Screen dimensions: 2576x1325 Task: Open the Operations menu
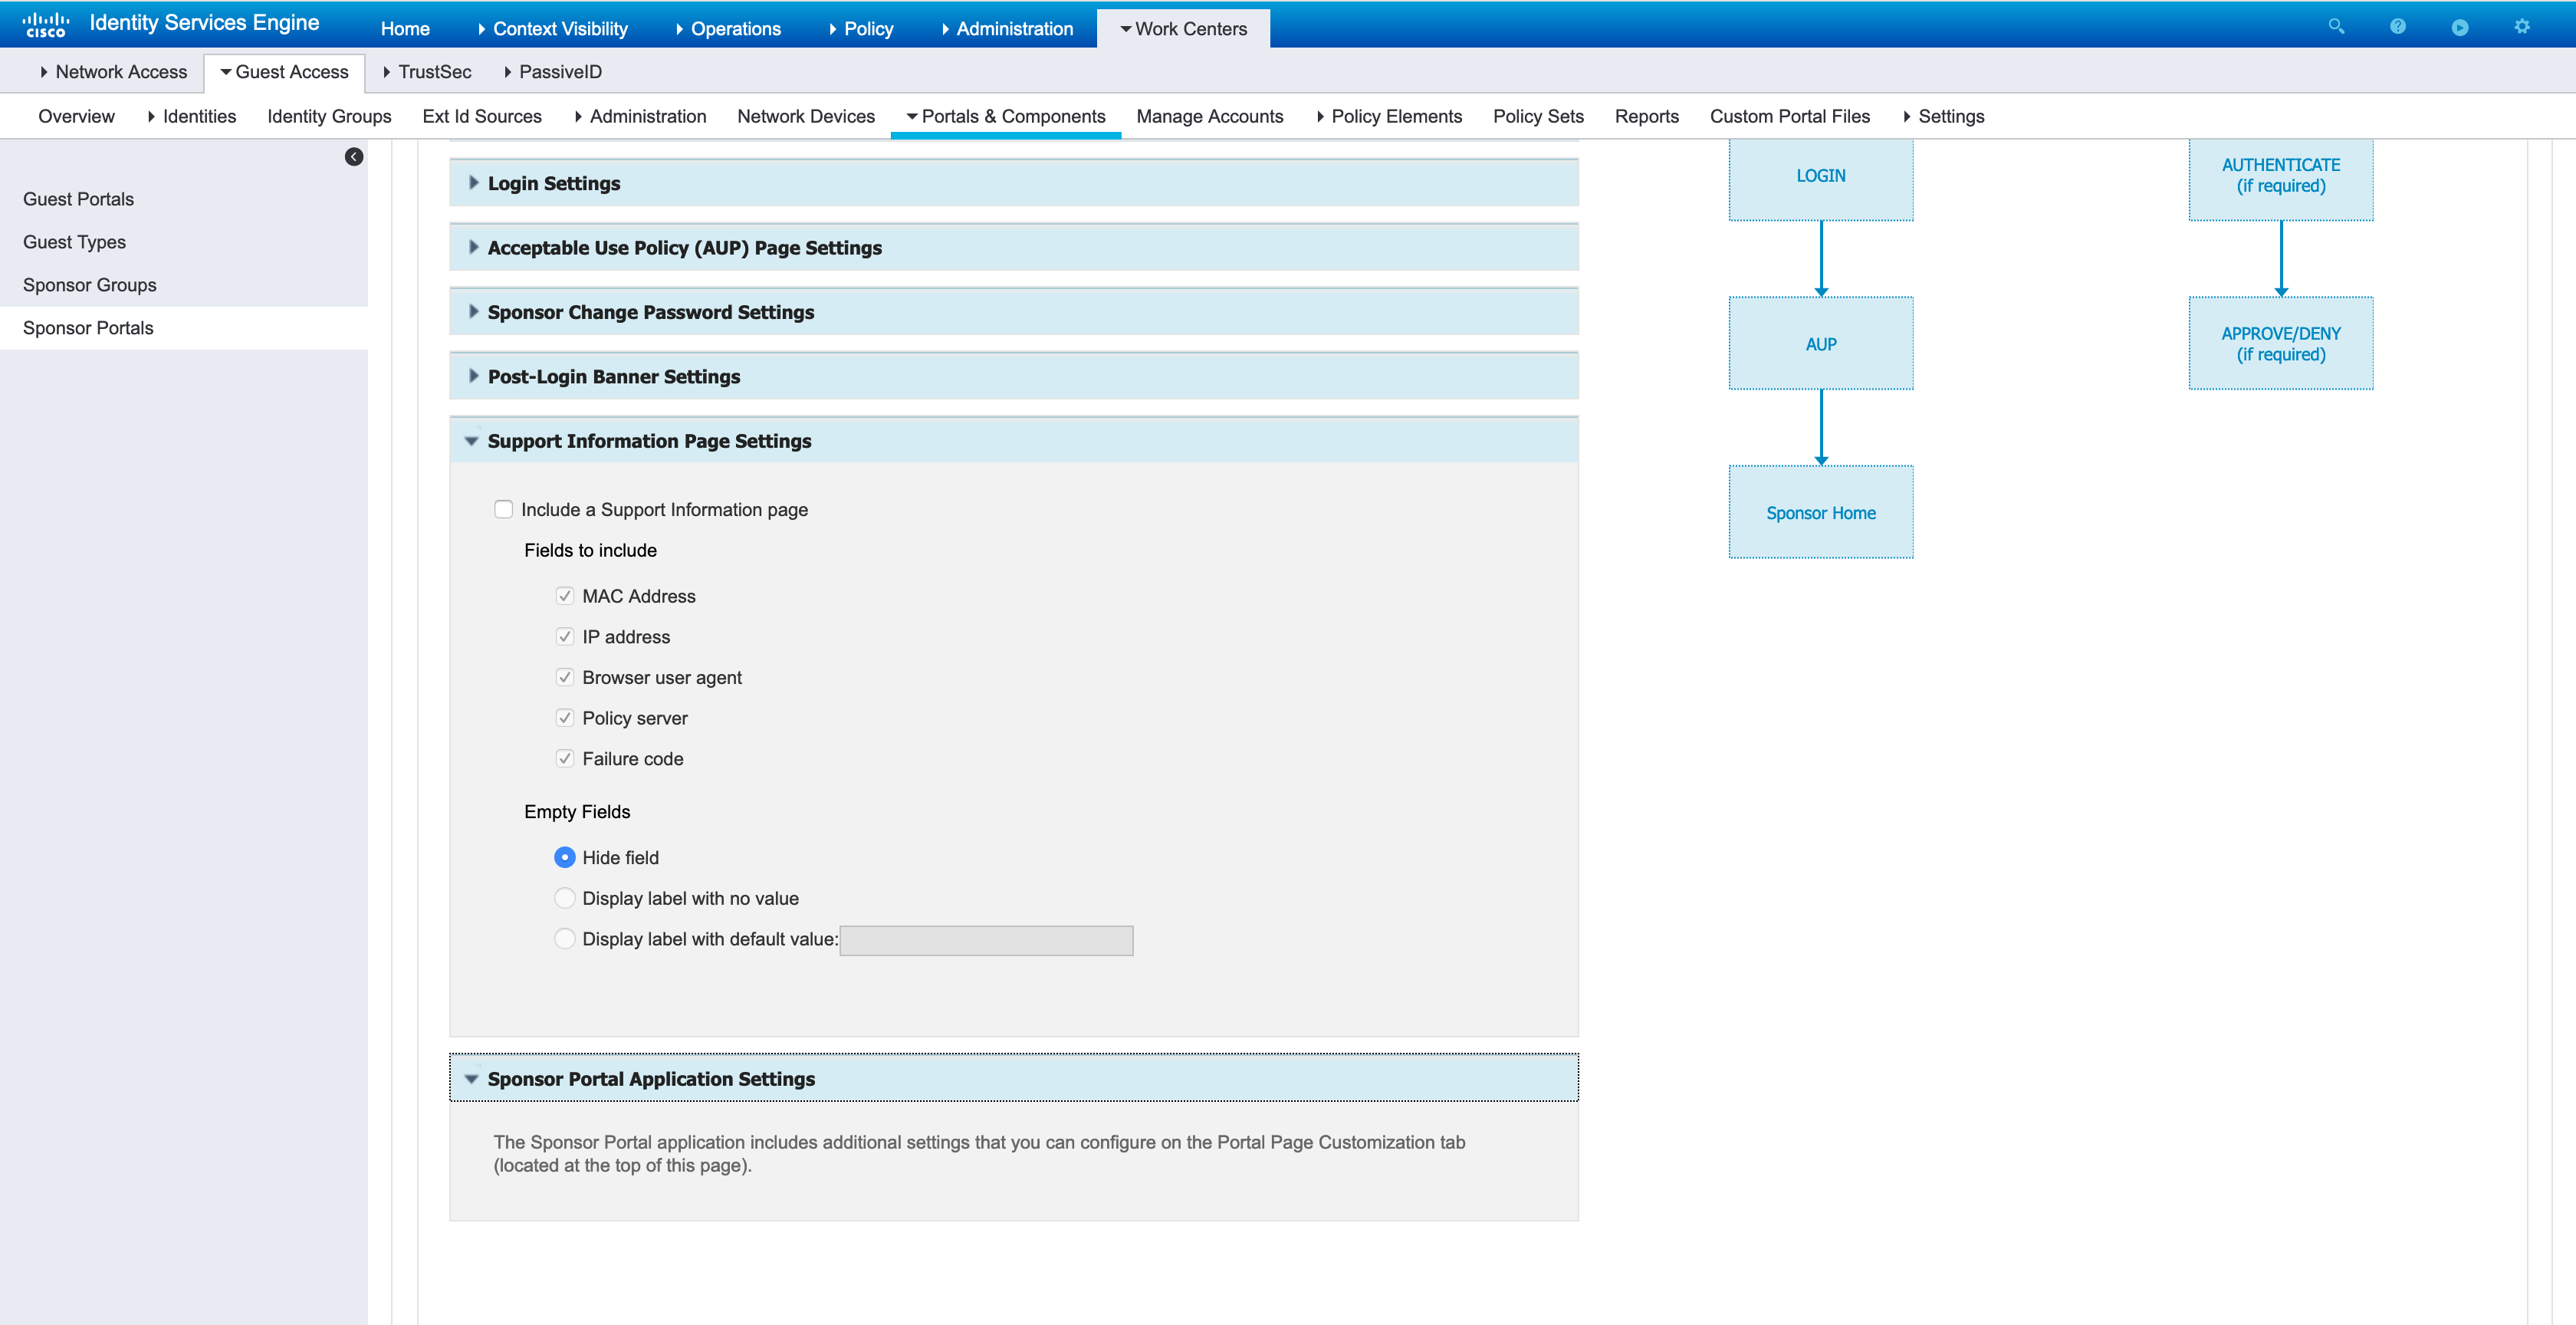point(728,29)
